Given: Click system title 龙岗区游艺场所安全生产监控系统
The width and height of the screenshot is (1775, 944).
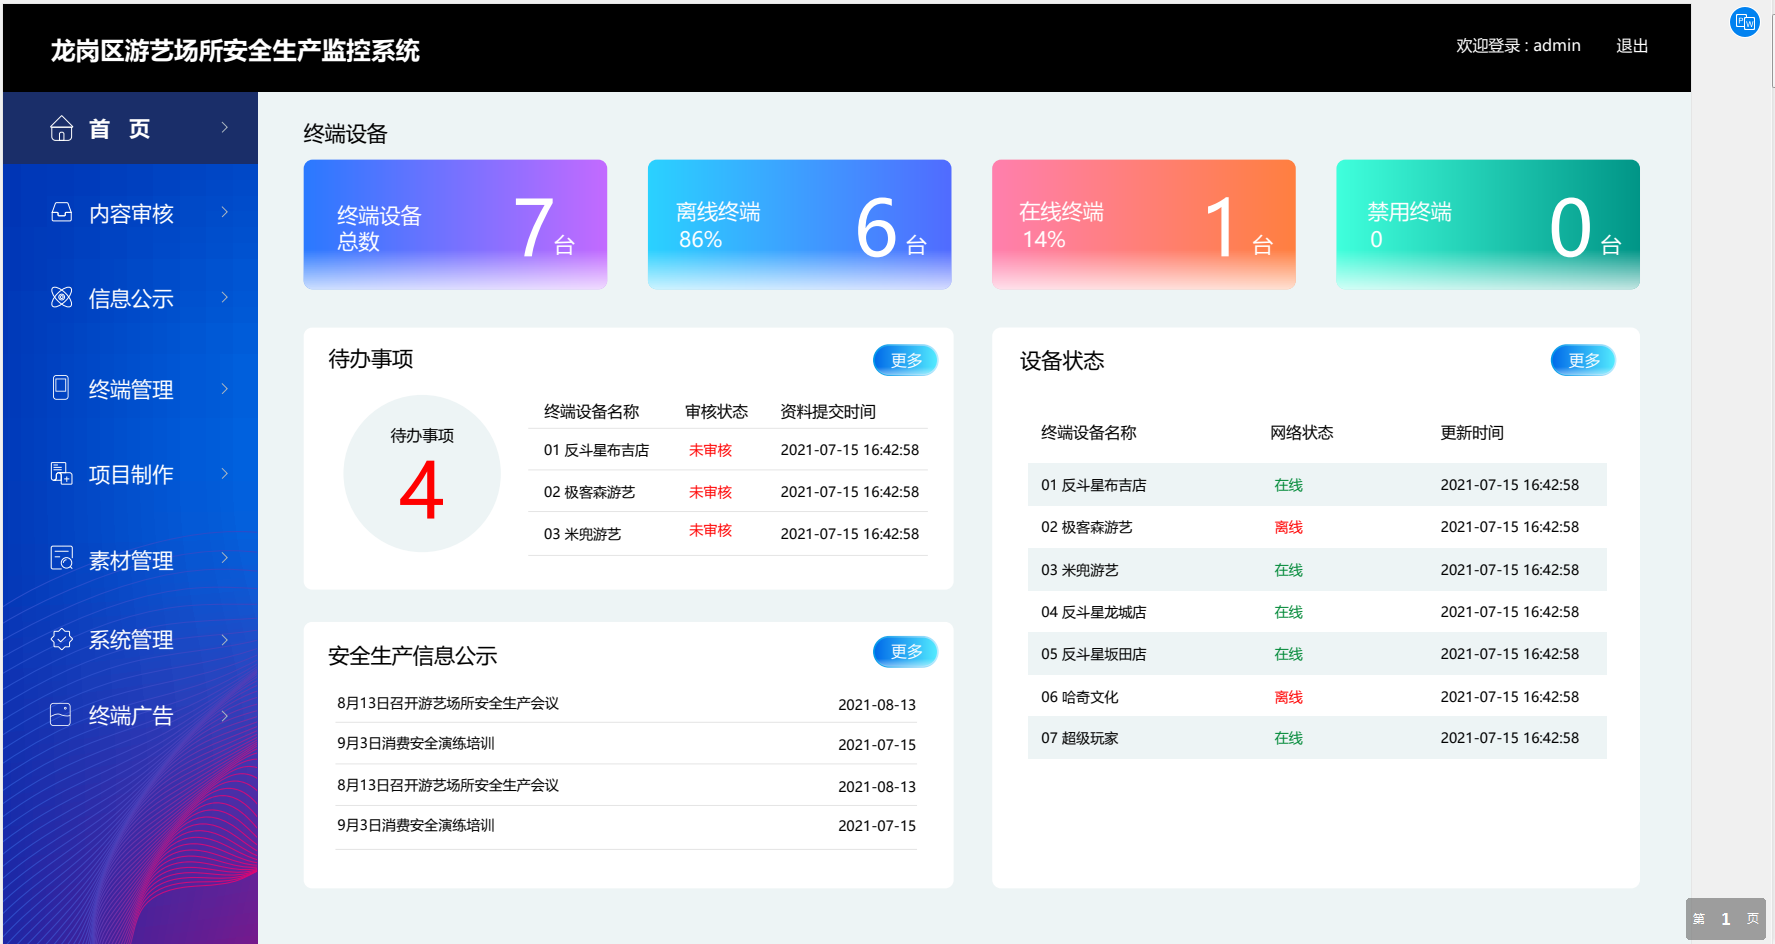Looking at the screenshot, I should (x=235, y=50).
